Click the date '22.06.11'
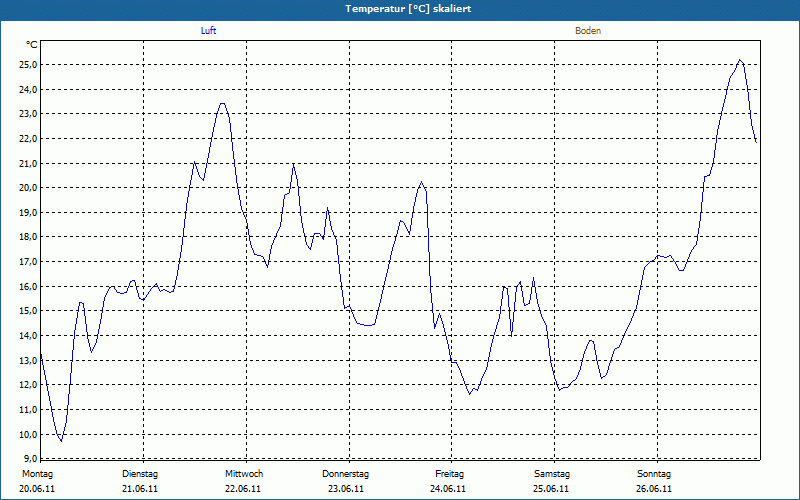This screenshot has width=800, height=500. coord(243,489)
